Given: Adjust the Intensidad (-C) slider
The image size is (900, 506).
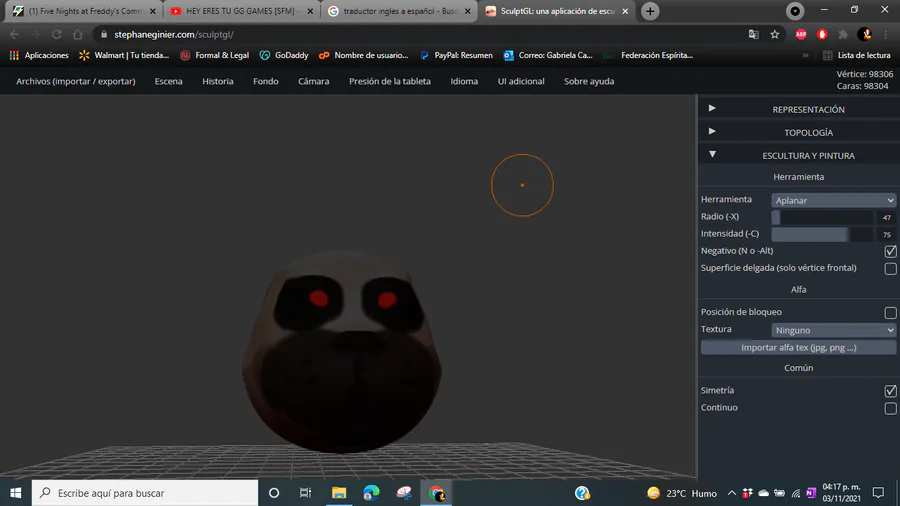Looking at the screenshot, I should click(822, 234).
